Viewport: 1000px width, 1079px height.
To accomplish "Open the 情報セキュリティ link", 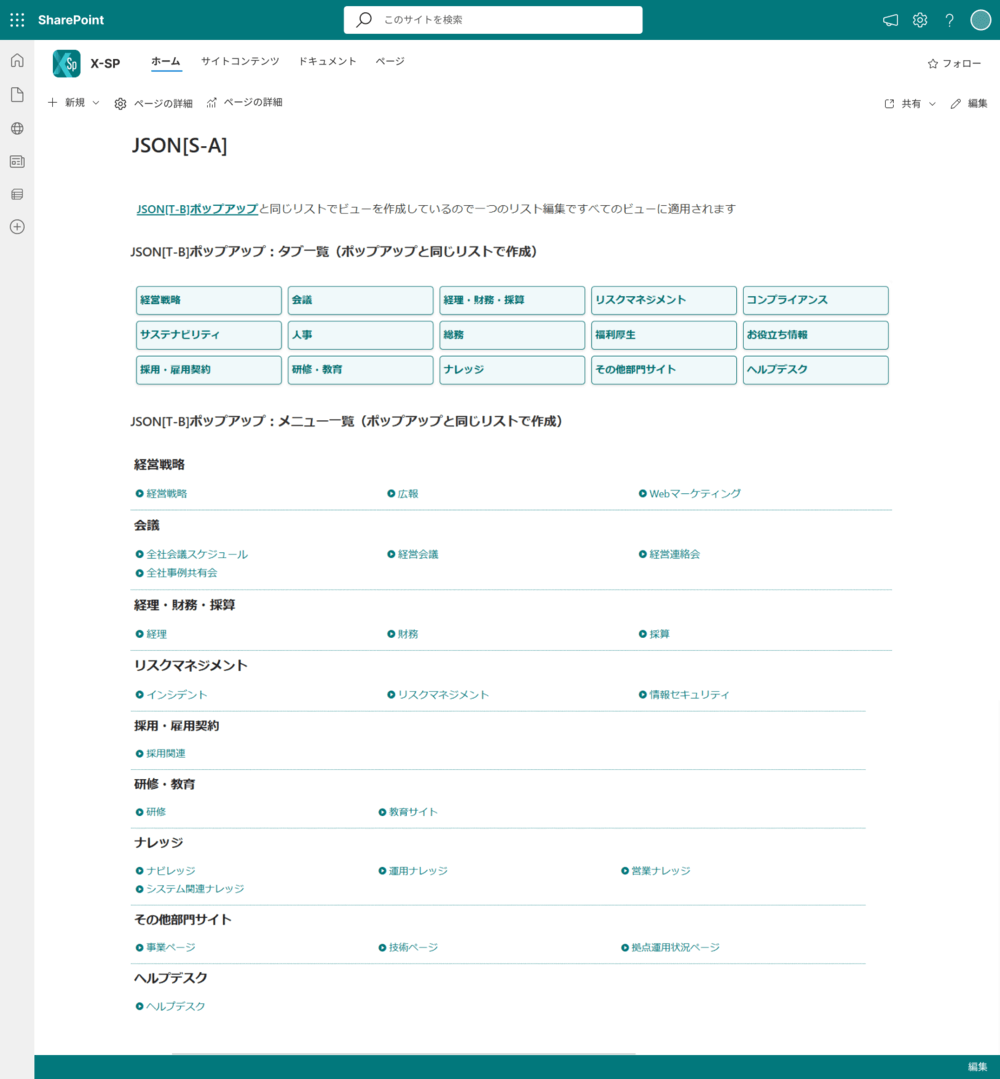I will tap(690, 694).
